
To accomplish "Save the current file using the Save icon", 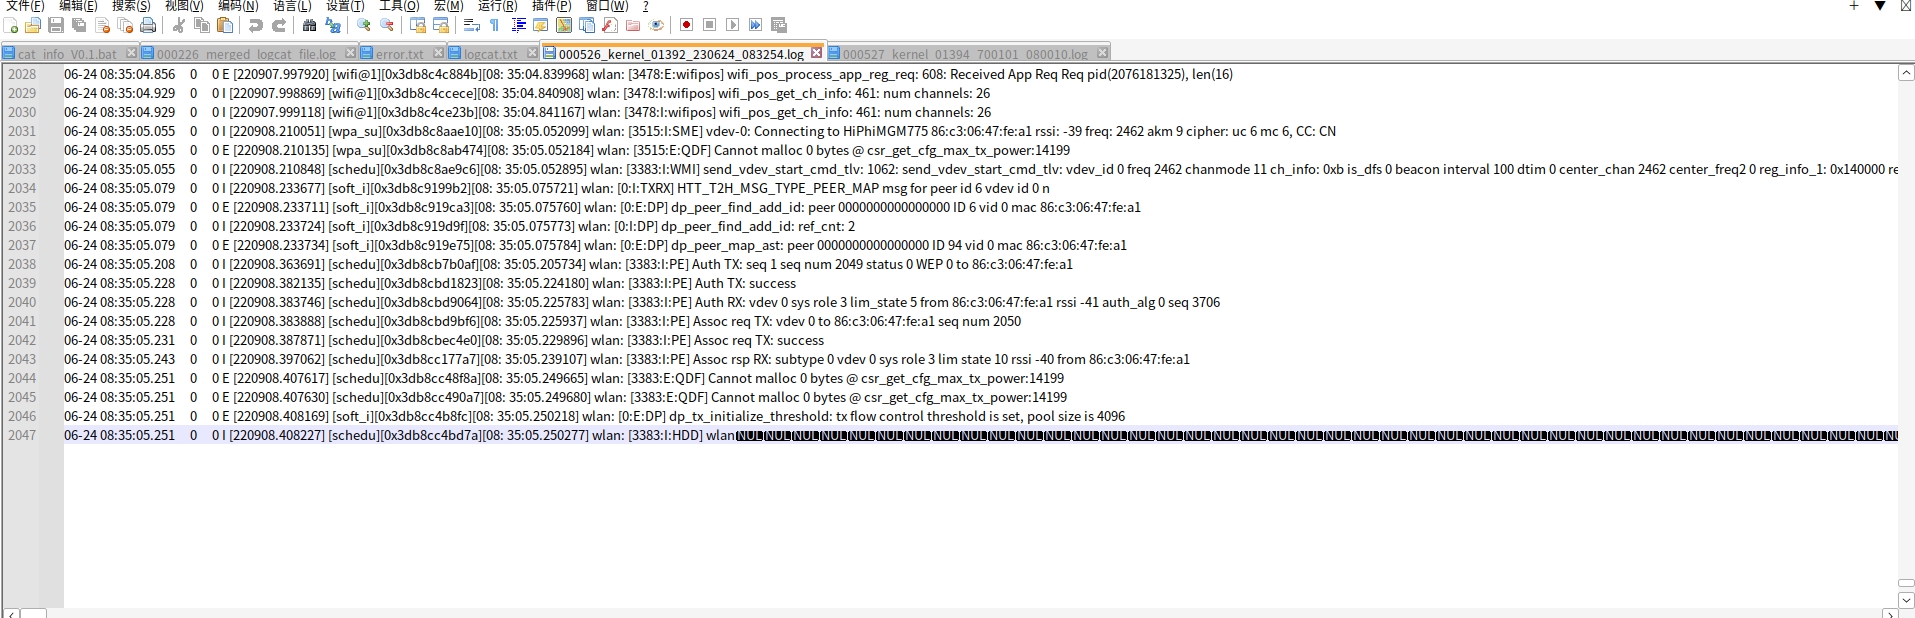I will click(x=56, y=25).
